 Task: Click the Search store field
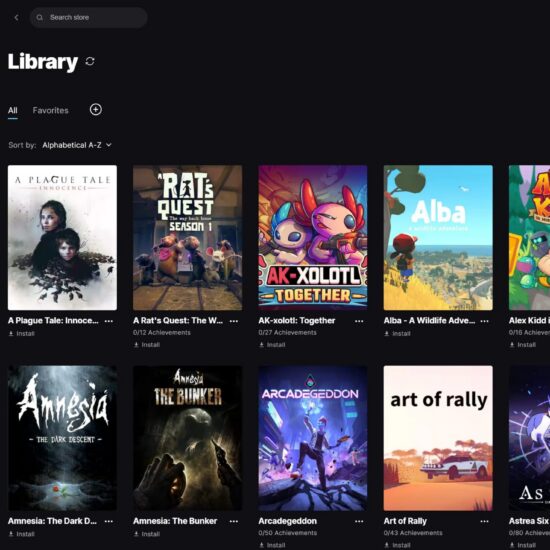(88, 17)
